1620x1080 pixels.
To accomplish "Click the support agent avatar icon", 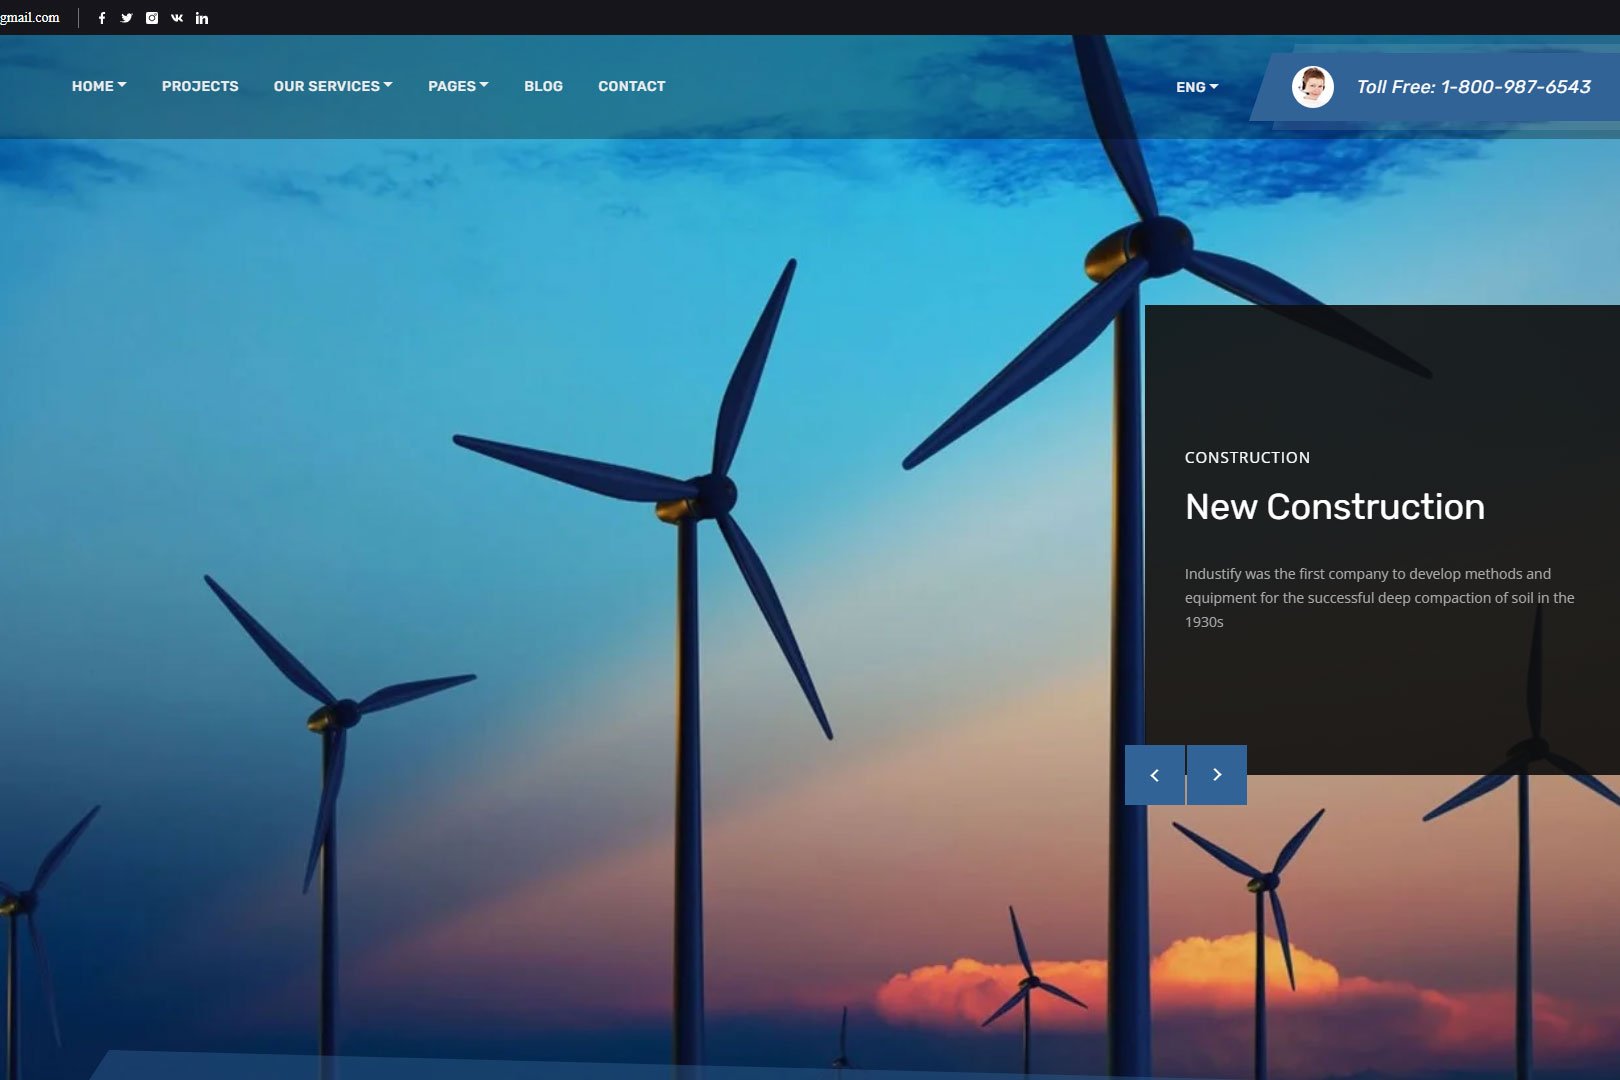I will (1312, 87).
